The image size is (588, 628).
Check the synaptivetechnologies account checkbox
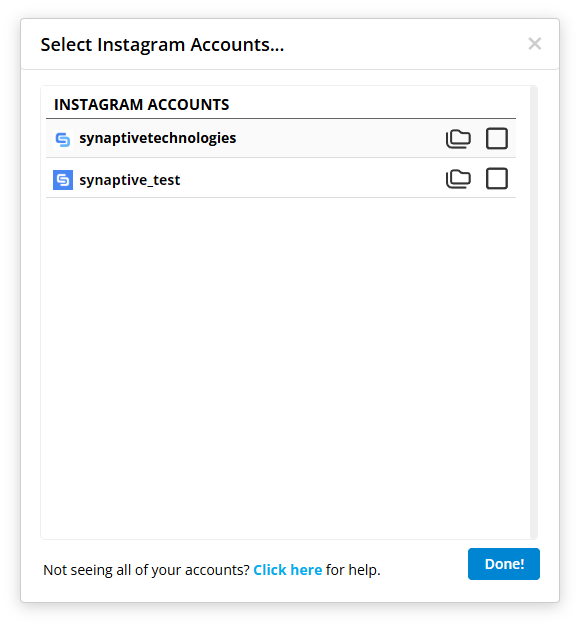[x=497, y=139]
